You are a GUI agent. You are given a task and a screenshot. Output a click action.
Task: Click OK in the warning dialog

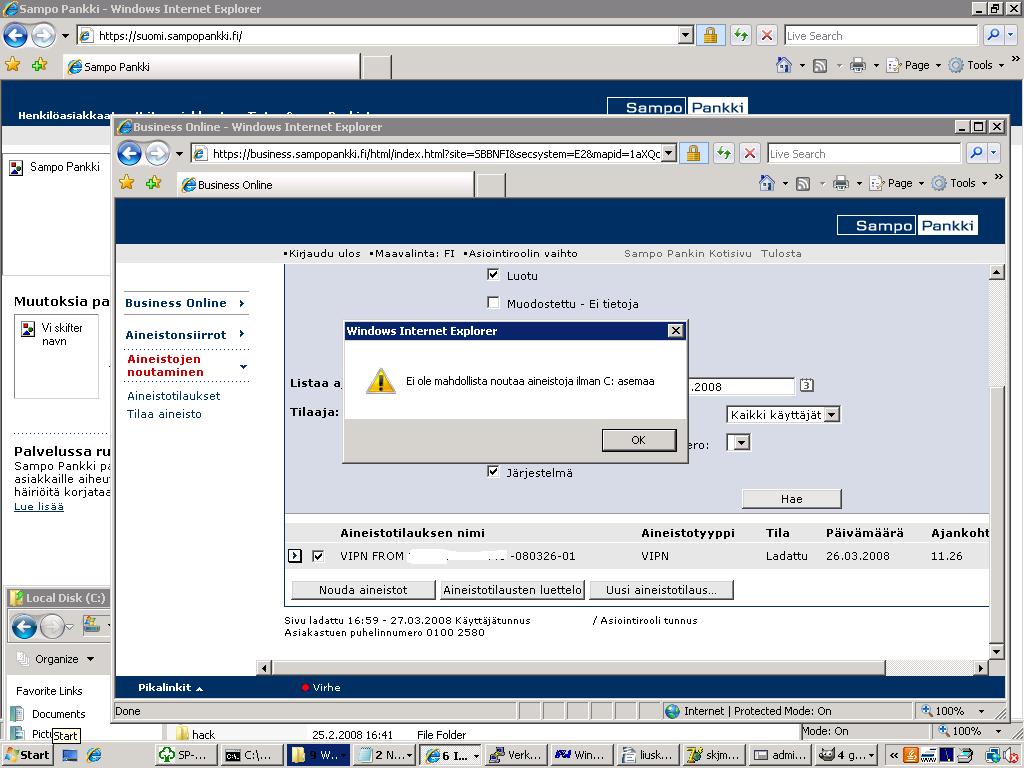tap(638, 440)
